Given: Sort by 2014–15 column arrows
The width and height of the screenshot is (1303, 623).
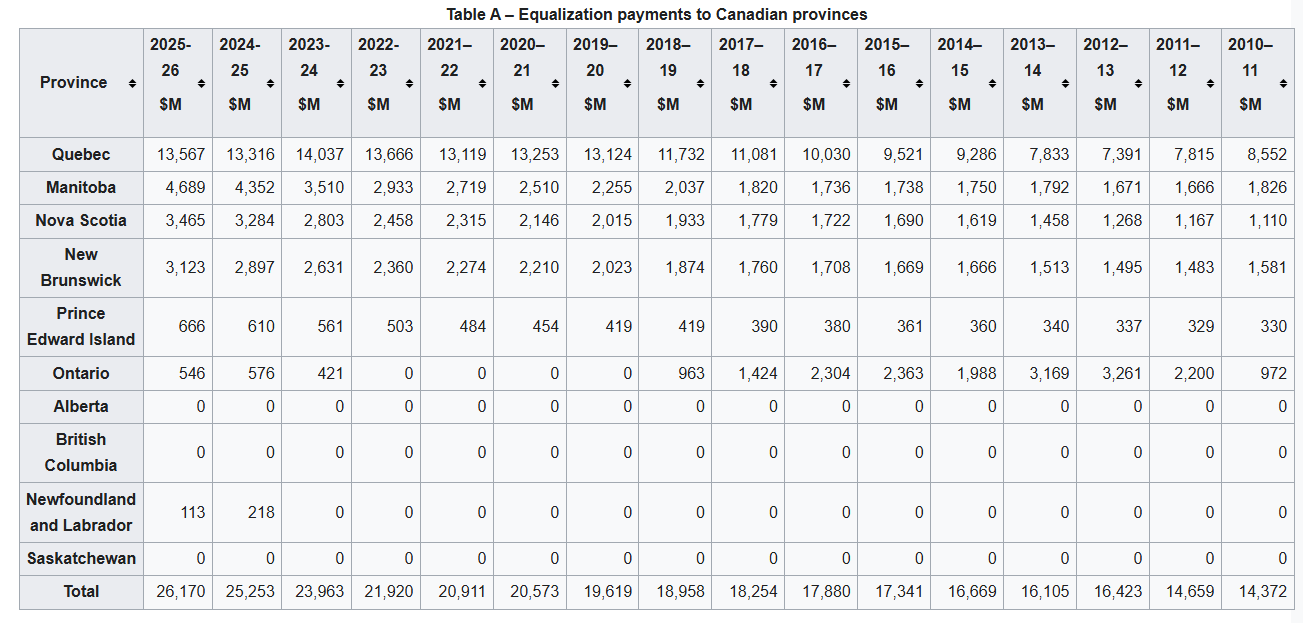Looking at the screenshot, I should pos(992,83).
